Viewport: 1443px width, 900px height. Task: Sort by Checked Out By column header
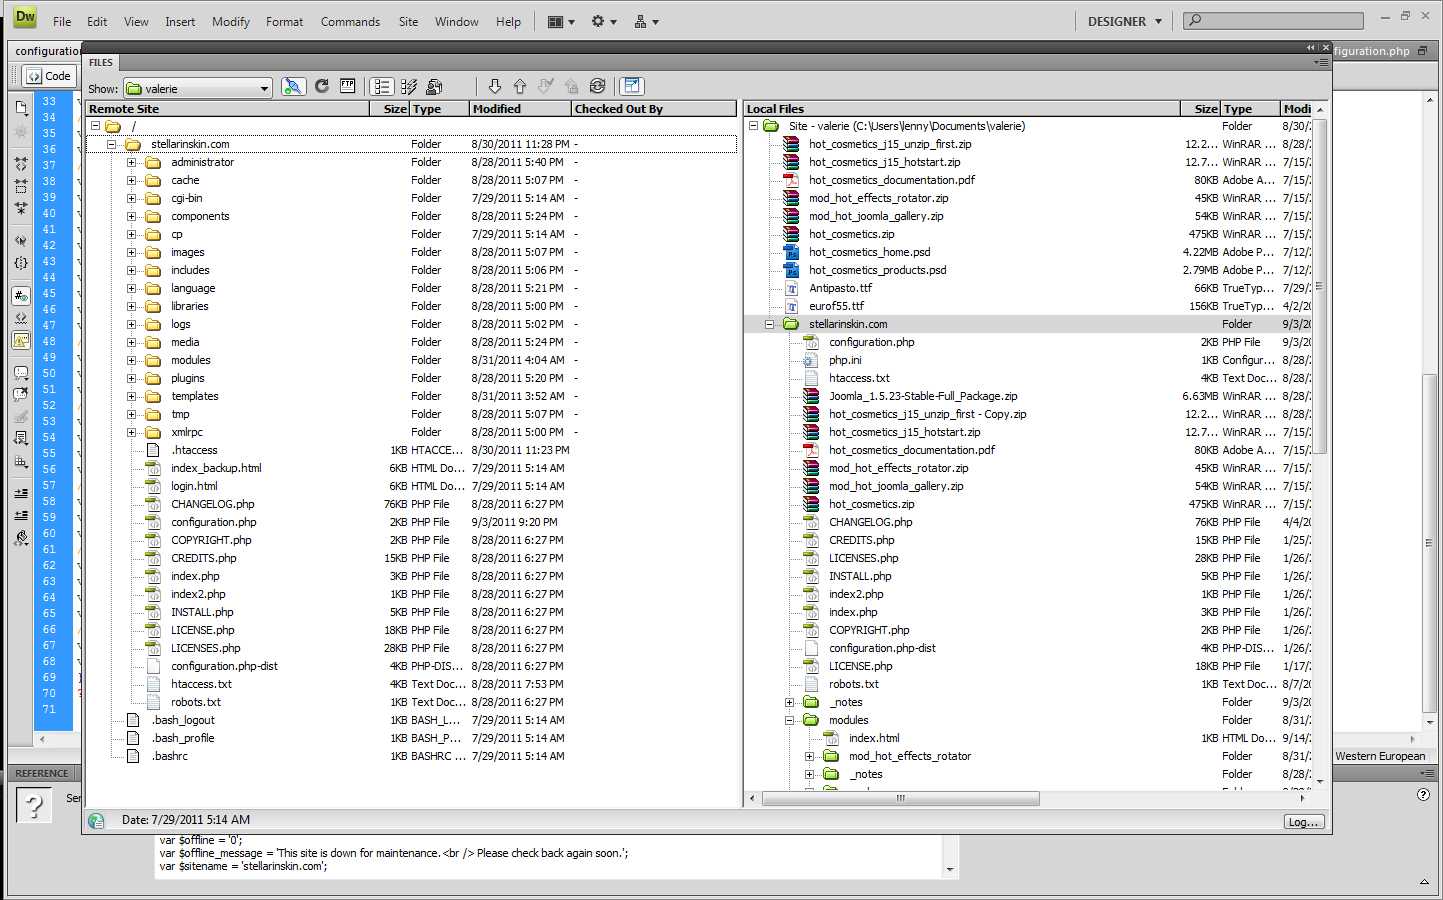pyautogui.click(x=653, y=109)
